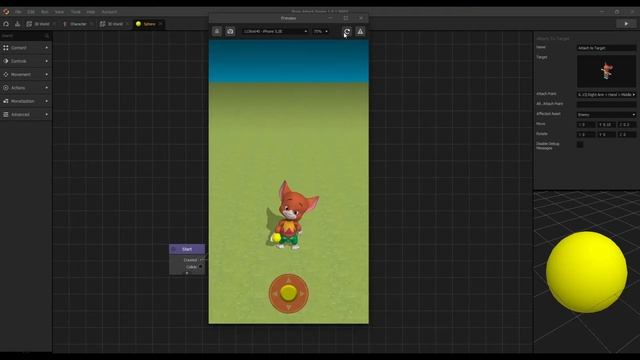The image size is (640, 360).
Task: Expand the Movement category arrow
Action: point(47,74)
